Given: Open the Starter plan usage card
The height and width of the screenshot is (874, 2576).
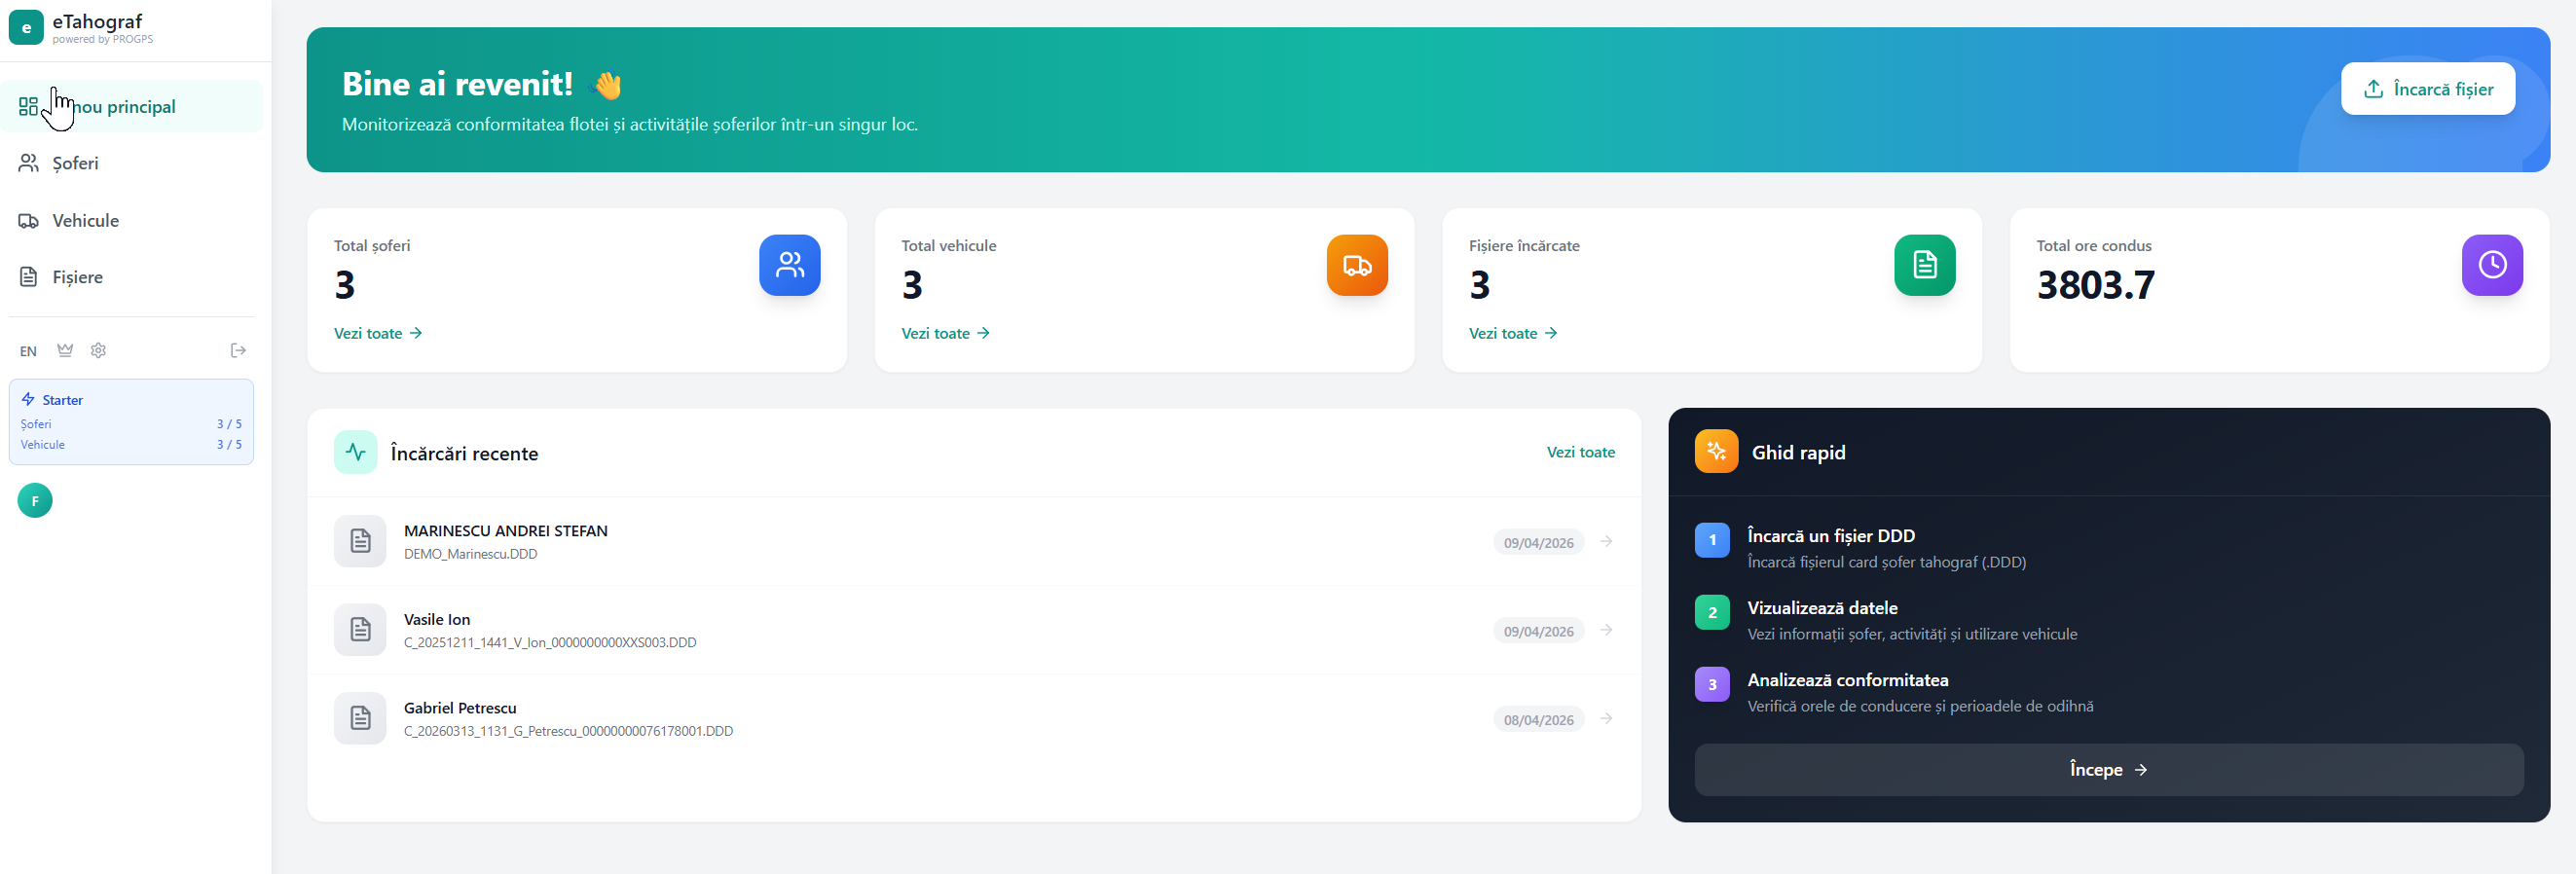Looking at the screenshot, I should point(131,421).
